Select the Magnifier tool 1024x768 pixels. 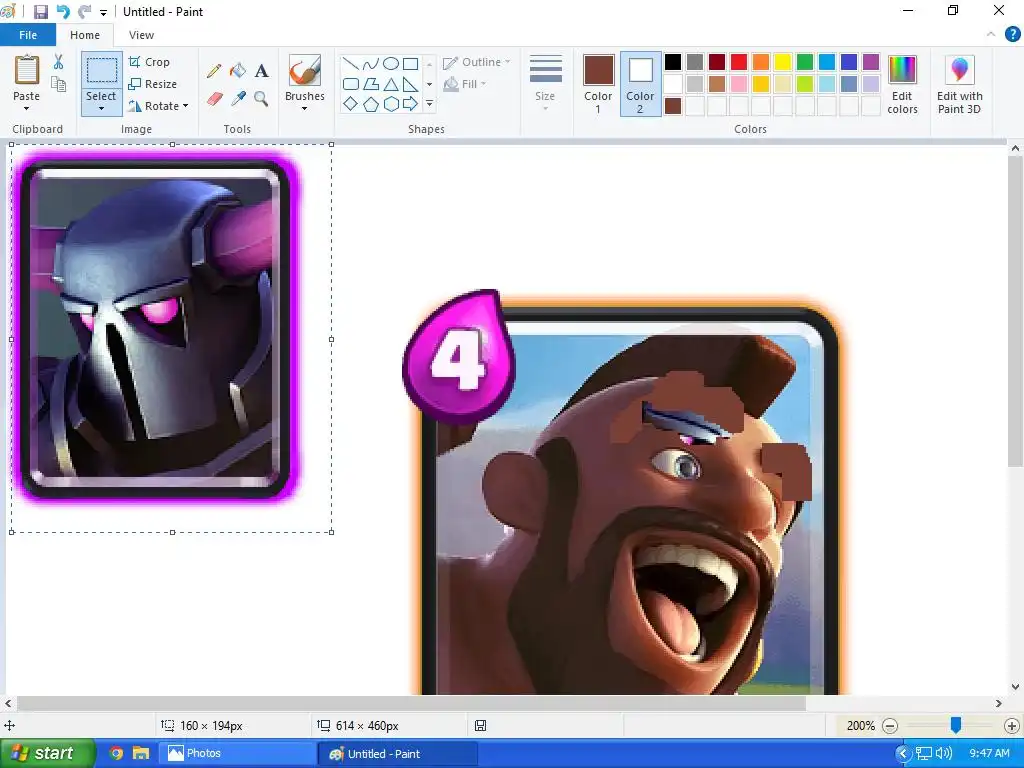(261, 99)
